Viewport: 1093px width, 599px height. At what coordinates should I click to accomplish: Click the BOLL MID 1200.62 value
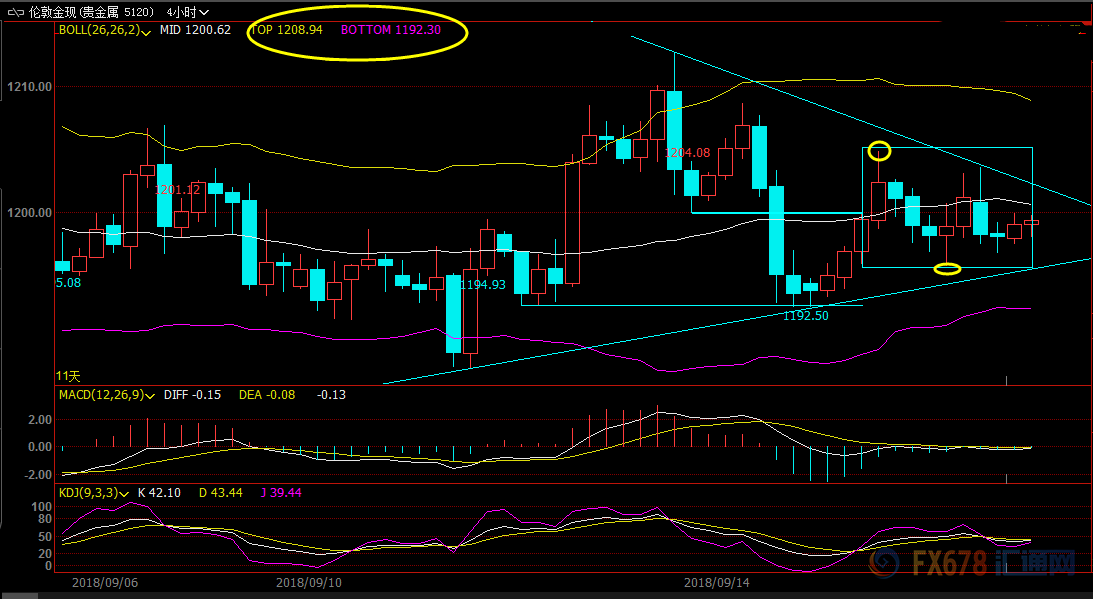coord(195,30)
